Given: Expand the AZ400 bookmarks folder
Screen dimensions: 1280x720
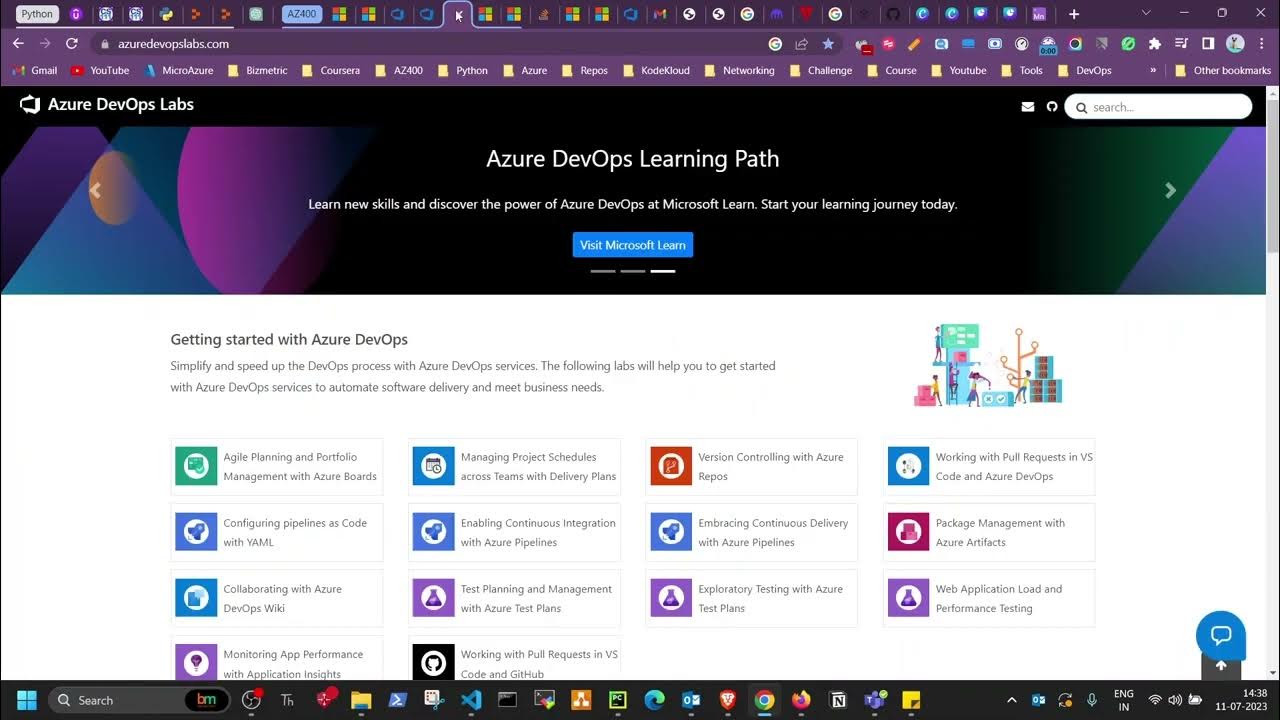Looking at the screenshot, I should coord(399,70).
